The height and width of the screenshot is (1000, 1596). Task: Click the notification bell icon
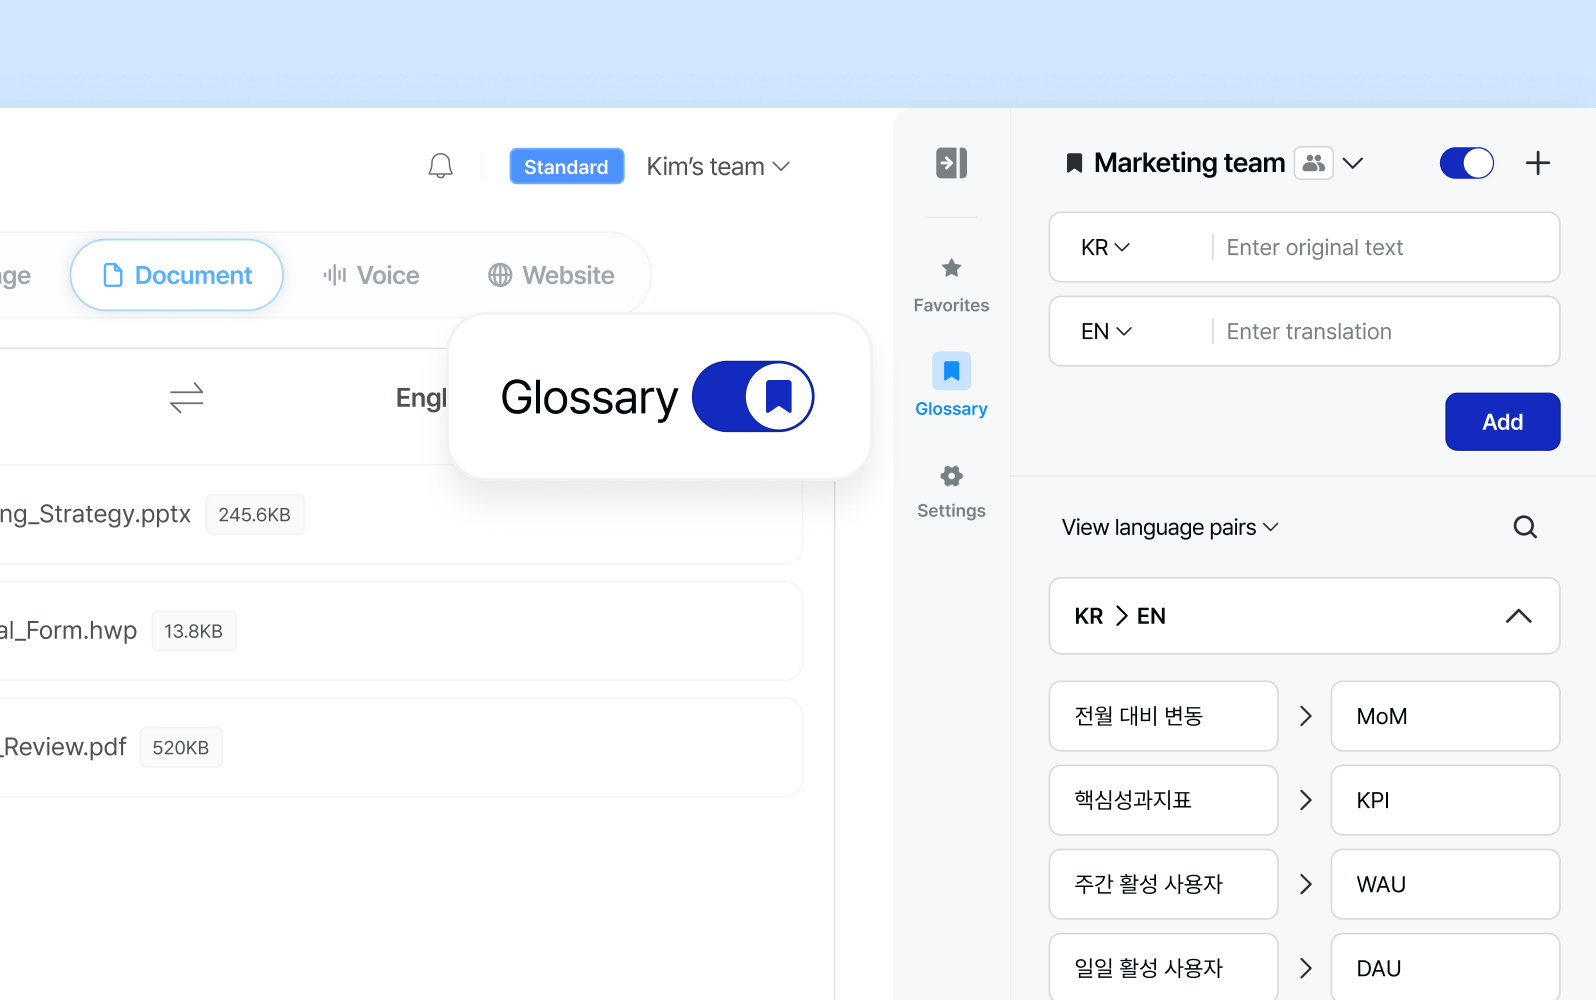coord(440,166)
